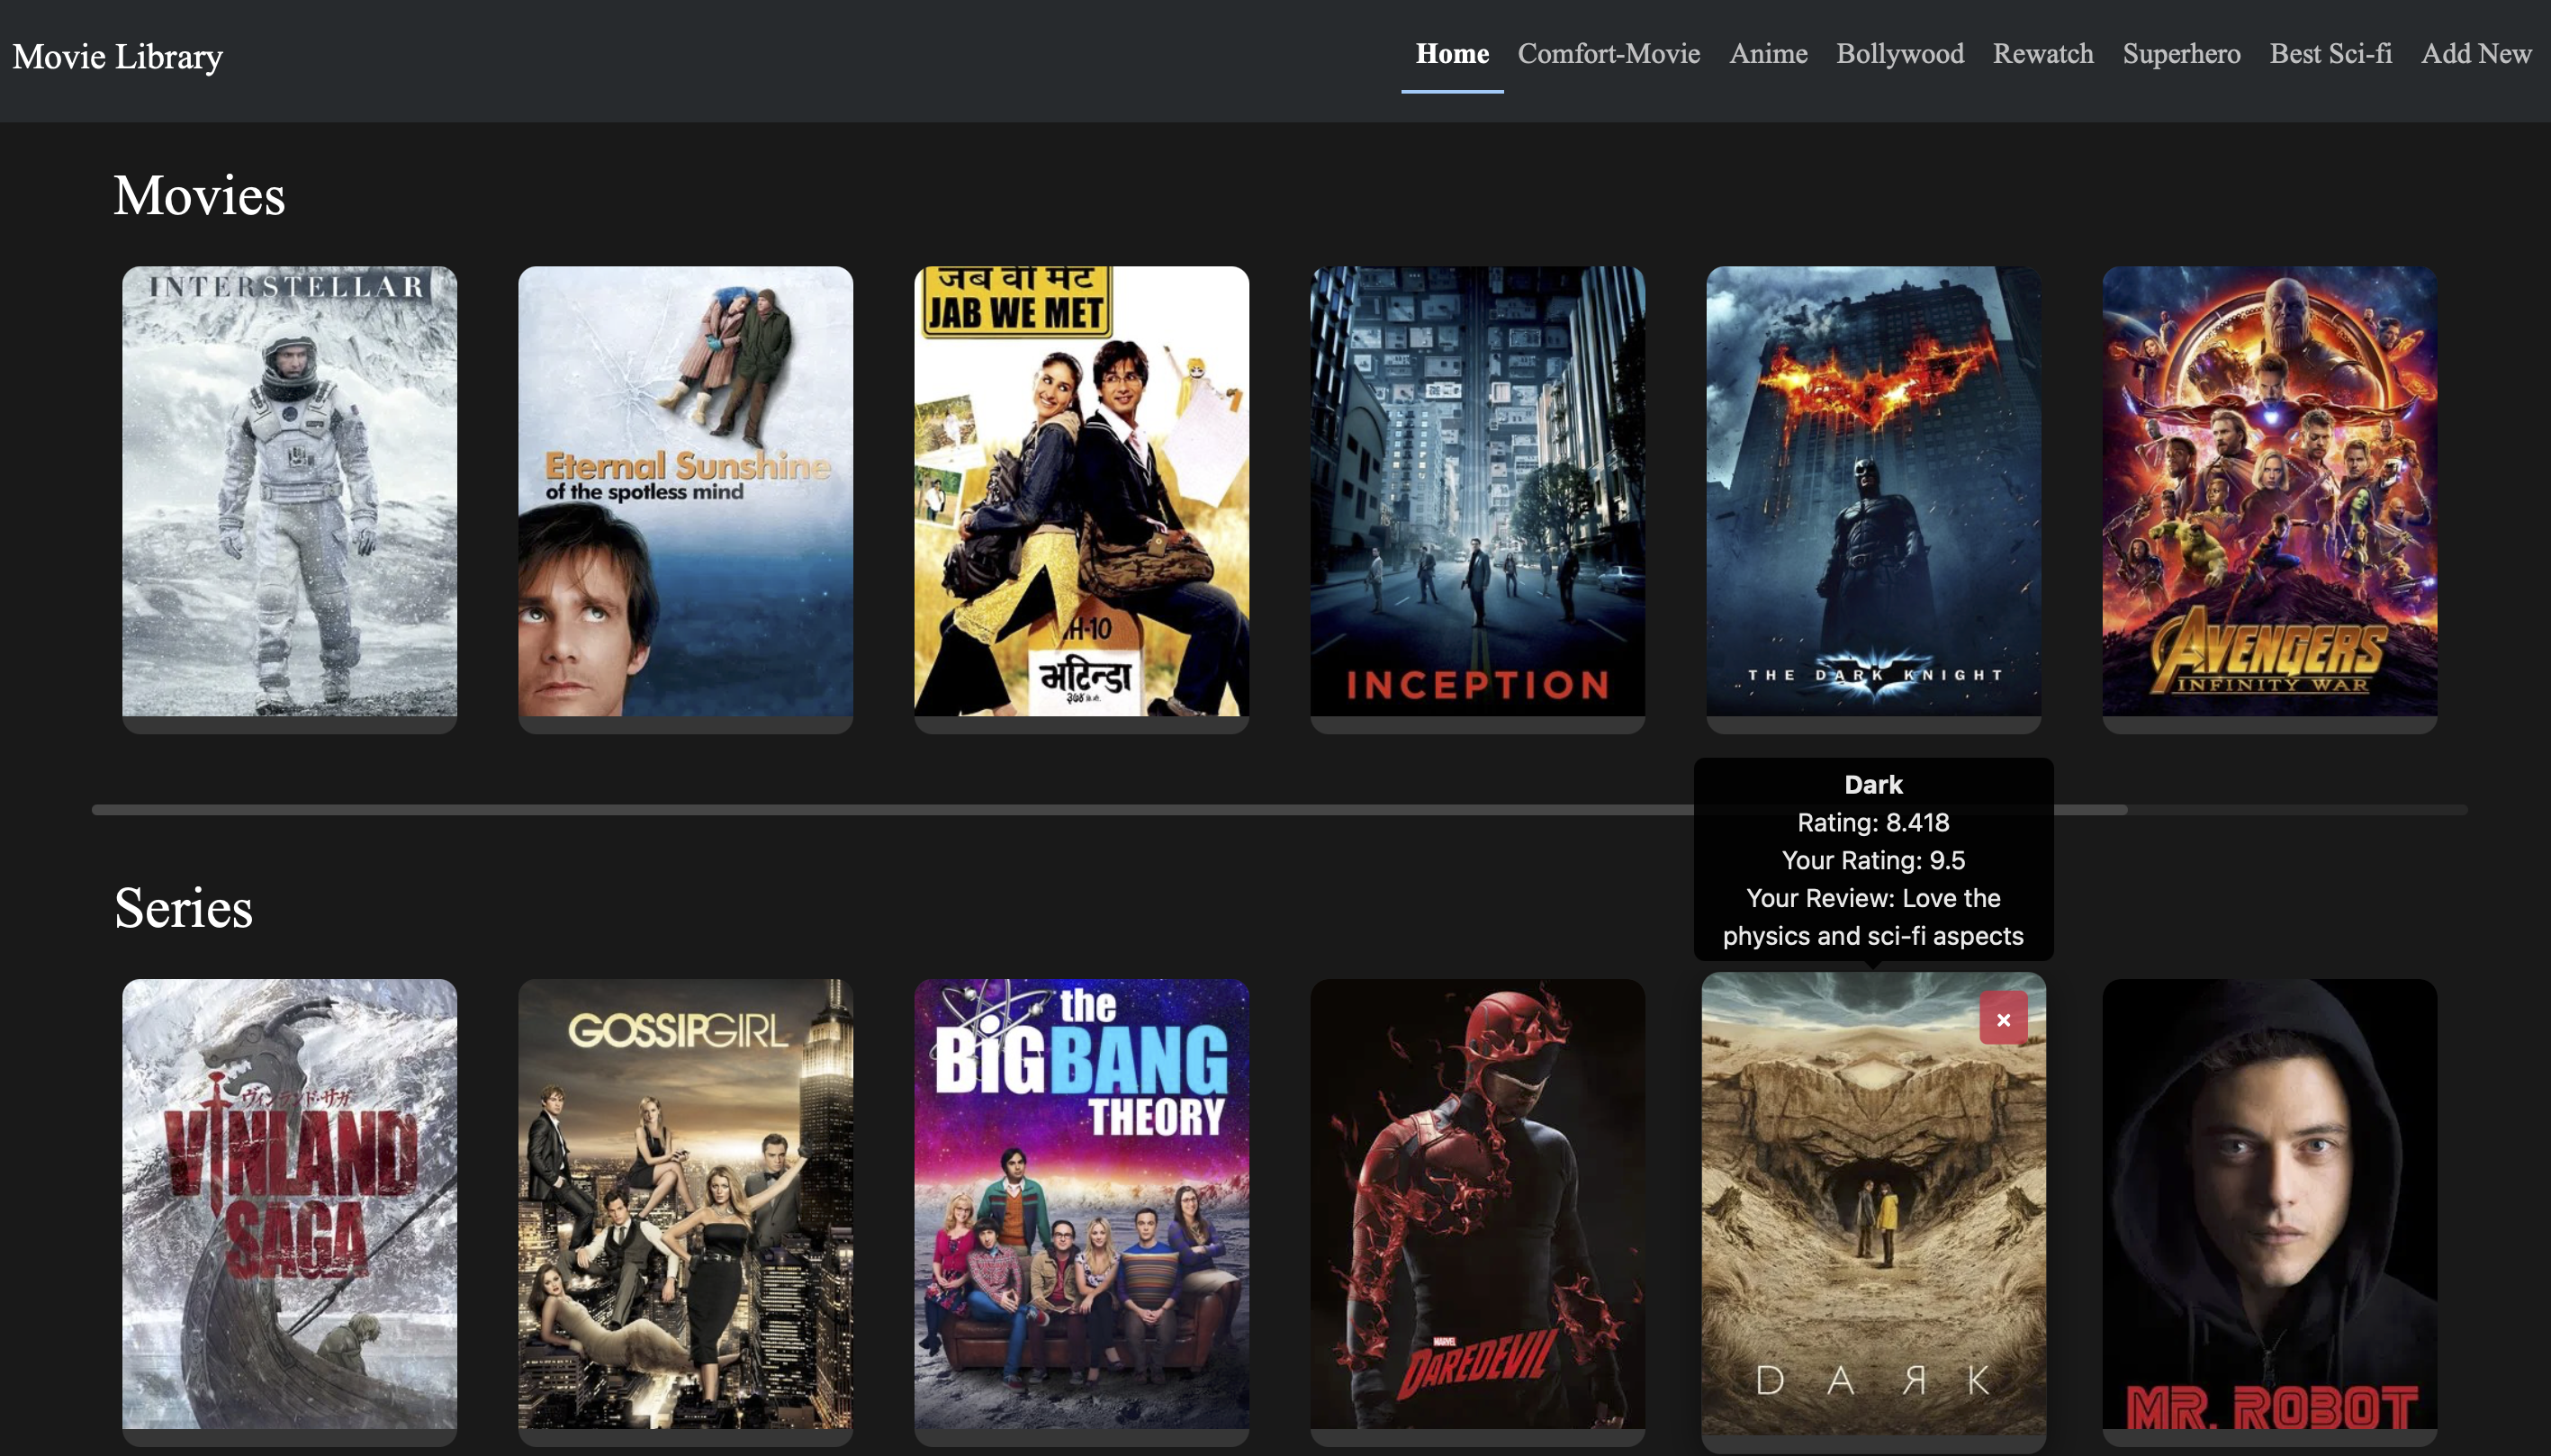The image size is (2551, 1456).
Task: Select the Jab We Met poster
Action: (1081, 491)
